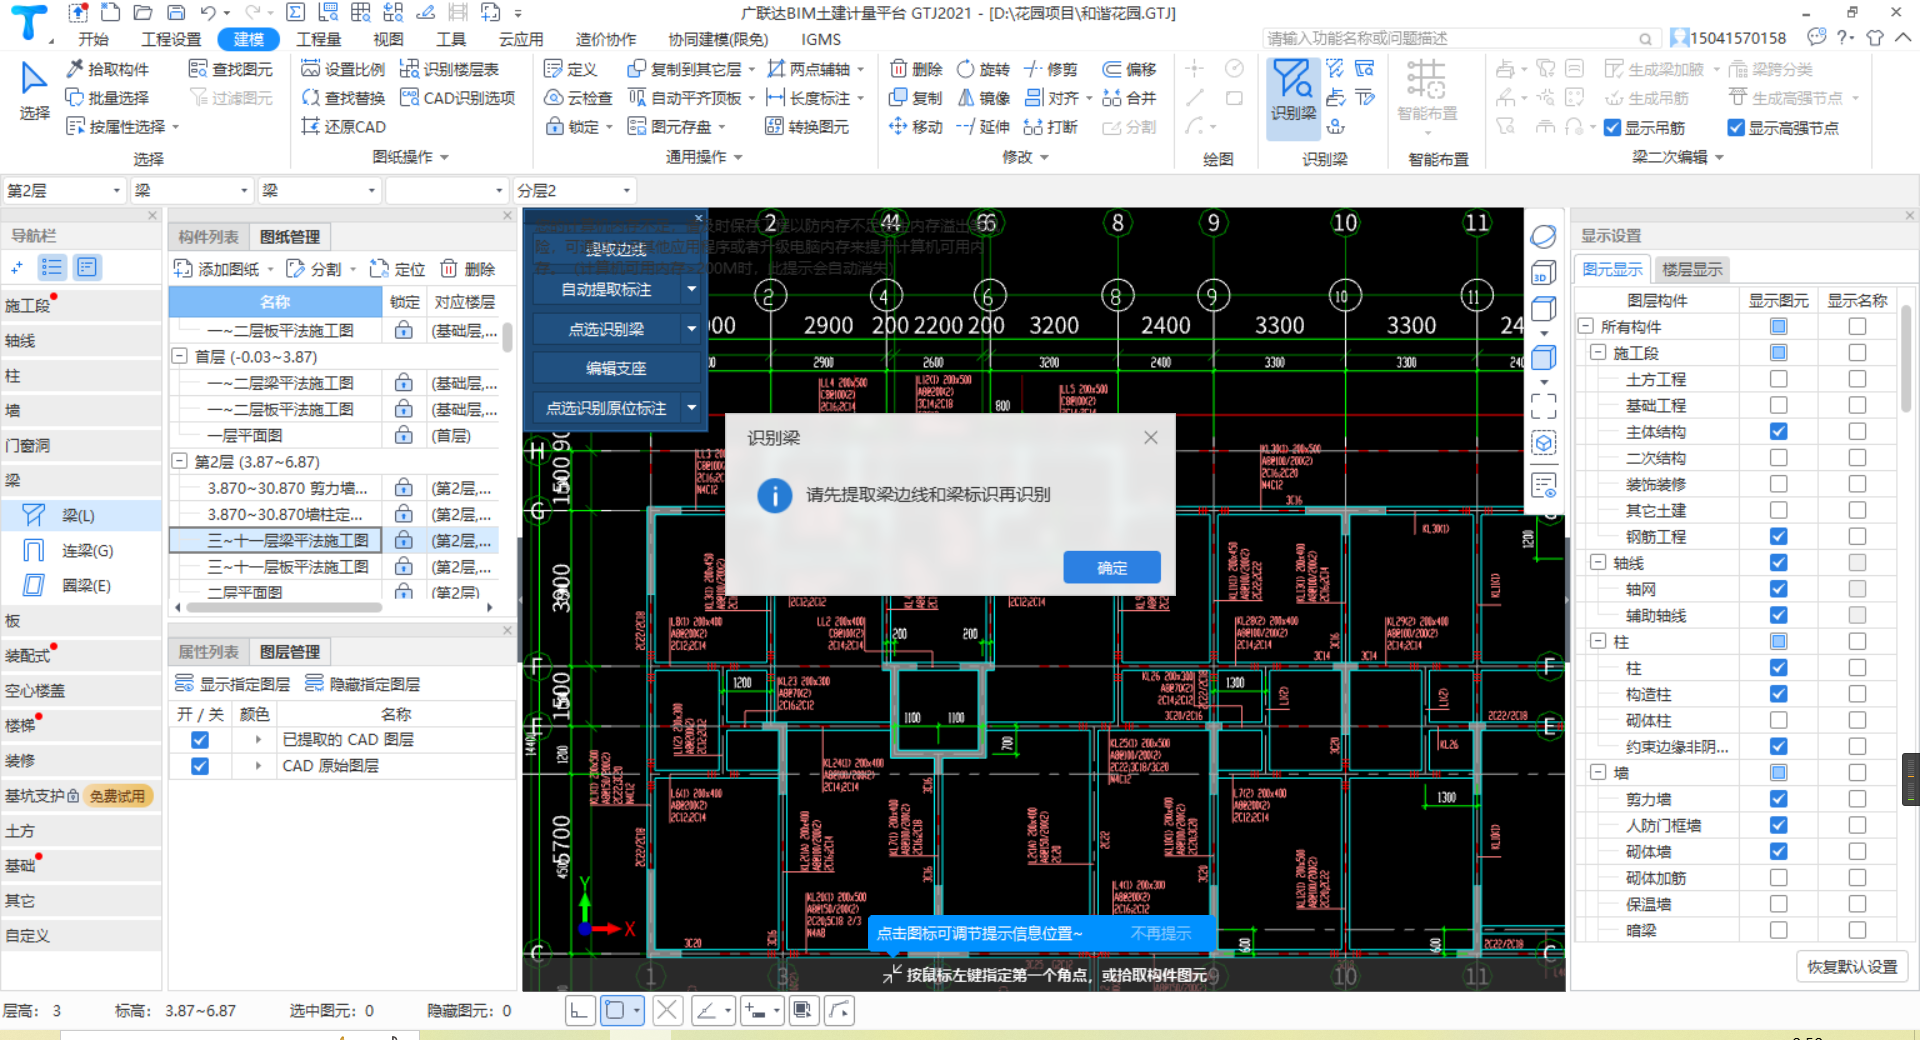1920x1040 pixels.
Task: Select the 三~十一层梁平法施工图 drawing row
Action: click(x=334, y=540)
